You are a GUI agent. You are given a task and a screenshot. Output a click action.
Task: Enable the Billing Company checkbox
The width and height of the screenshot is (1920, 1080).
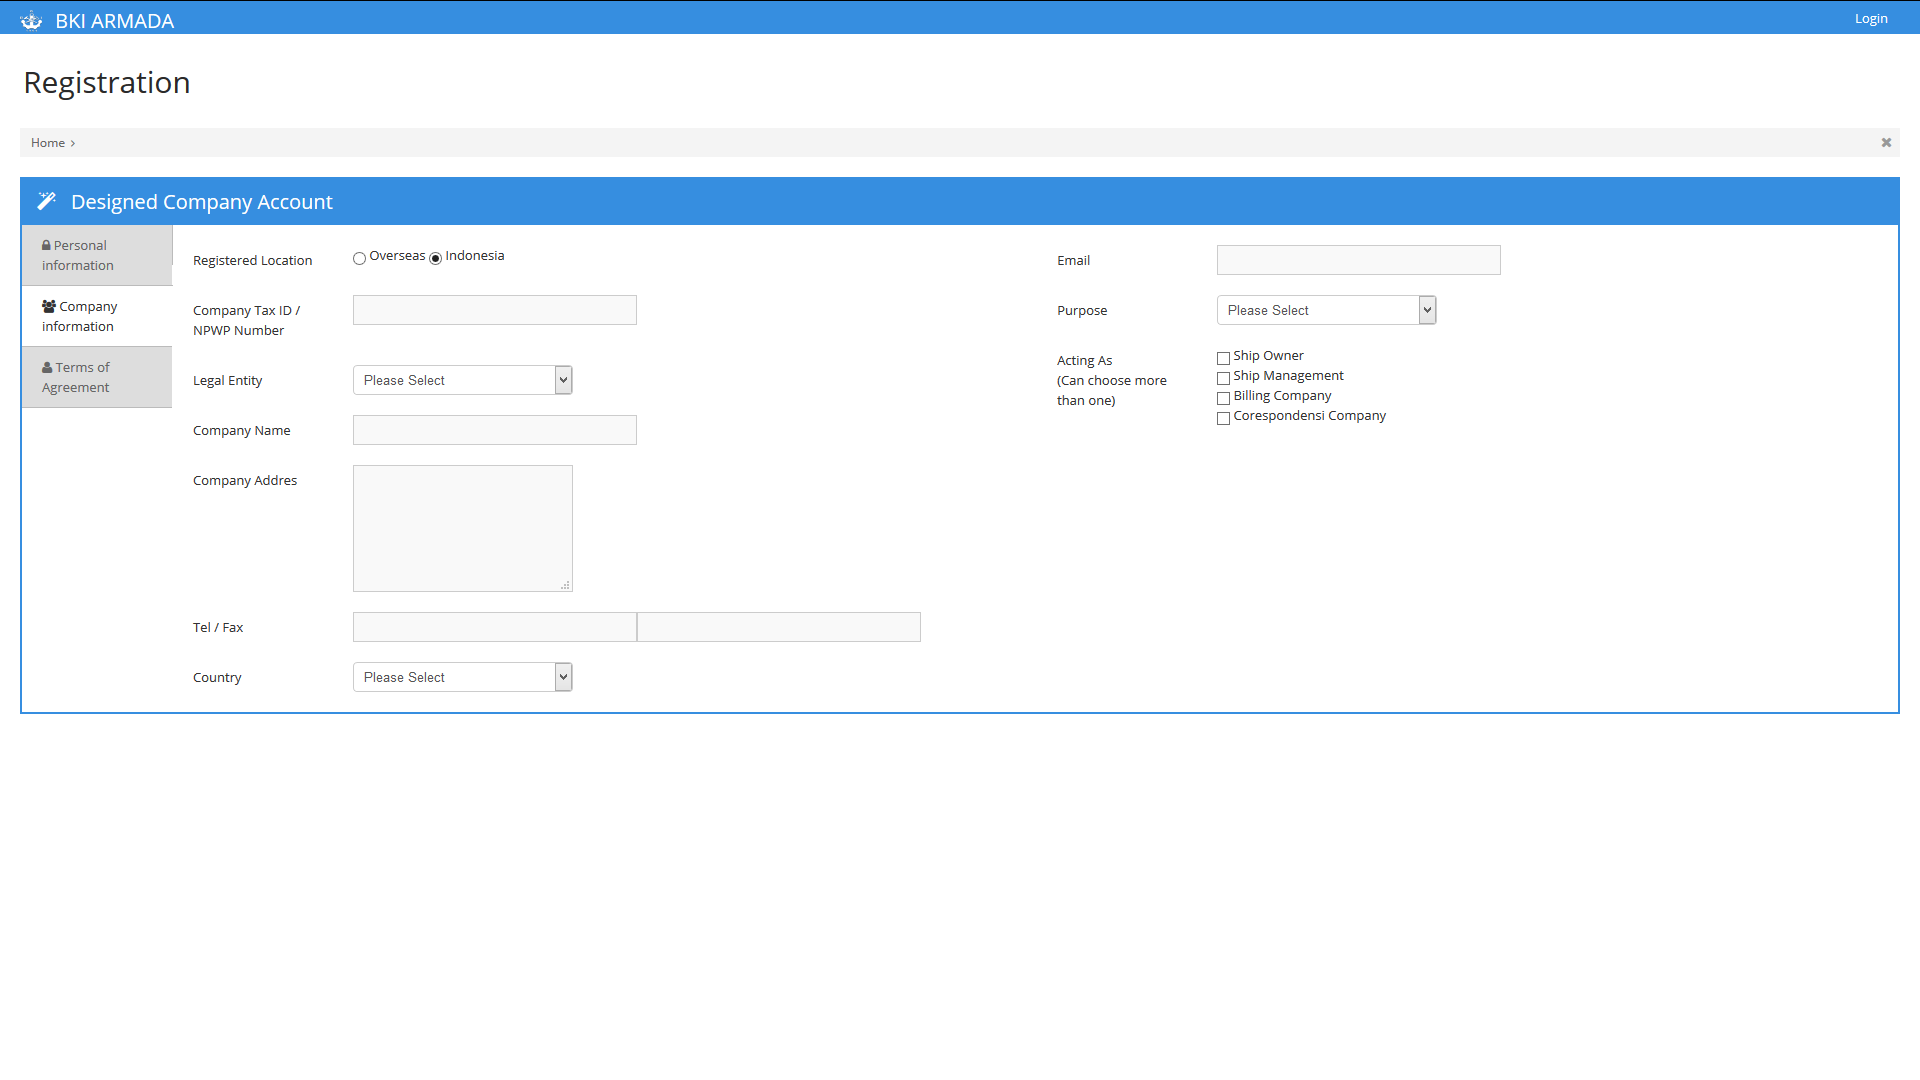[x=1223, y=398]
